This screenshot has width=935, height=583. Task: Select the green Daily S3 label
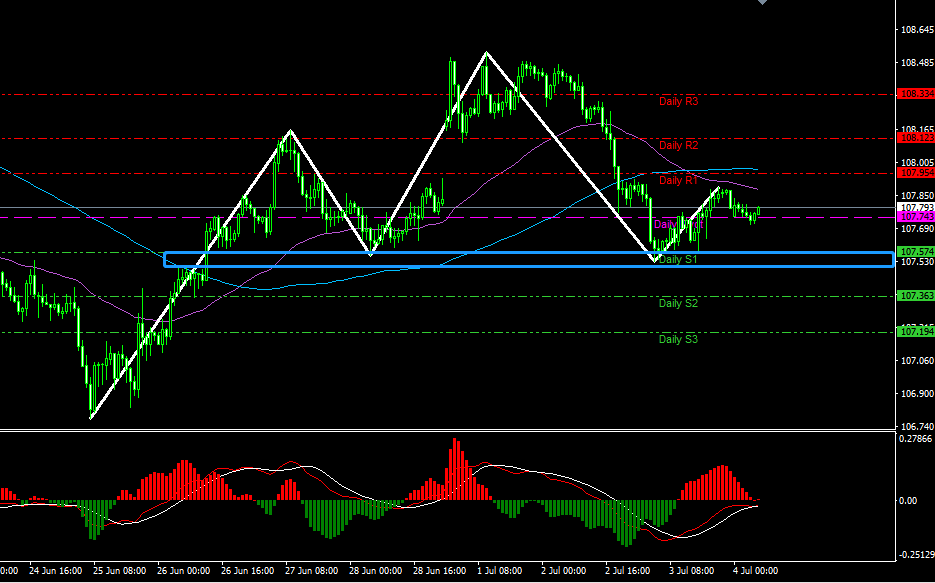(x=679, y=340)
